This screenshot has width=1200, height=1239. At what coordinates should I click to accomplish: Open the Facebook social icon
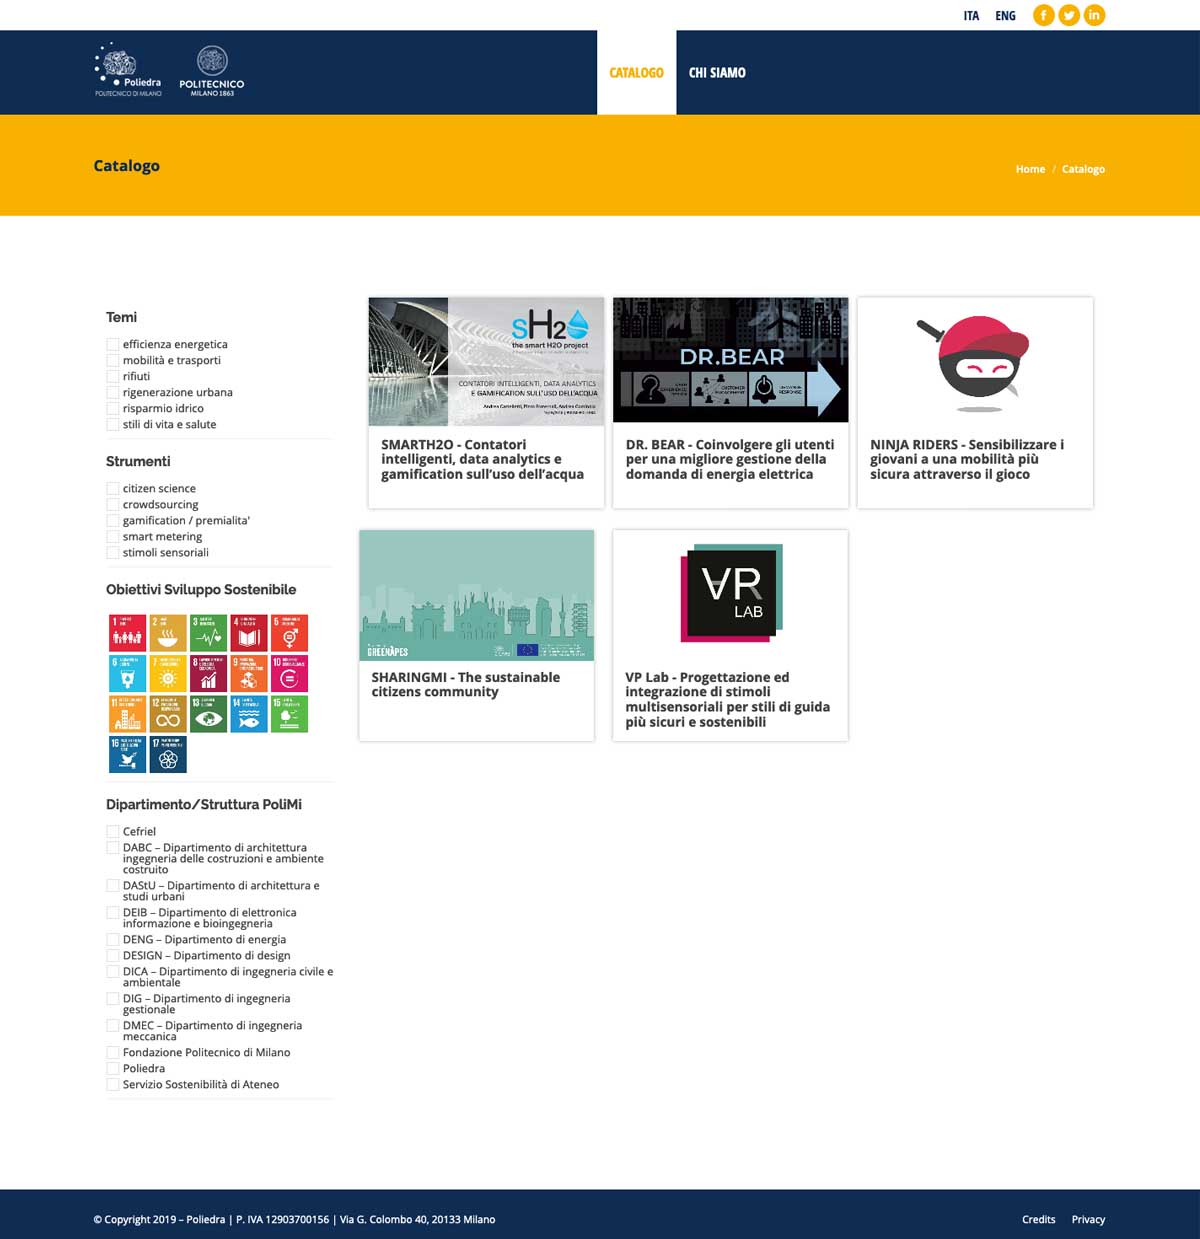tap(1043, 15)
